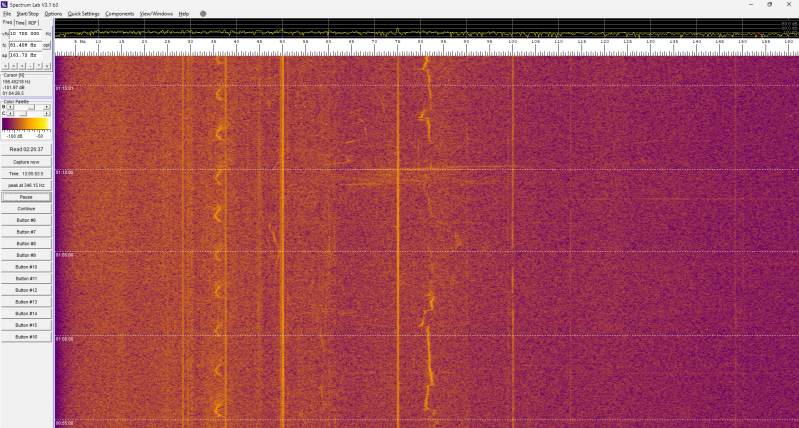Click the gray round indicator in menu bar
799x428 pixels.
203,14
